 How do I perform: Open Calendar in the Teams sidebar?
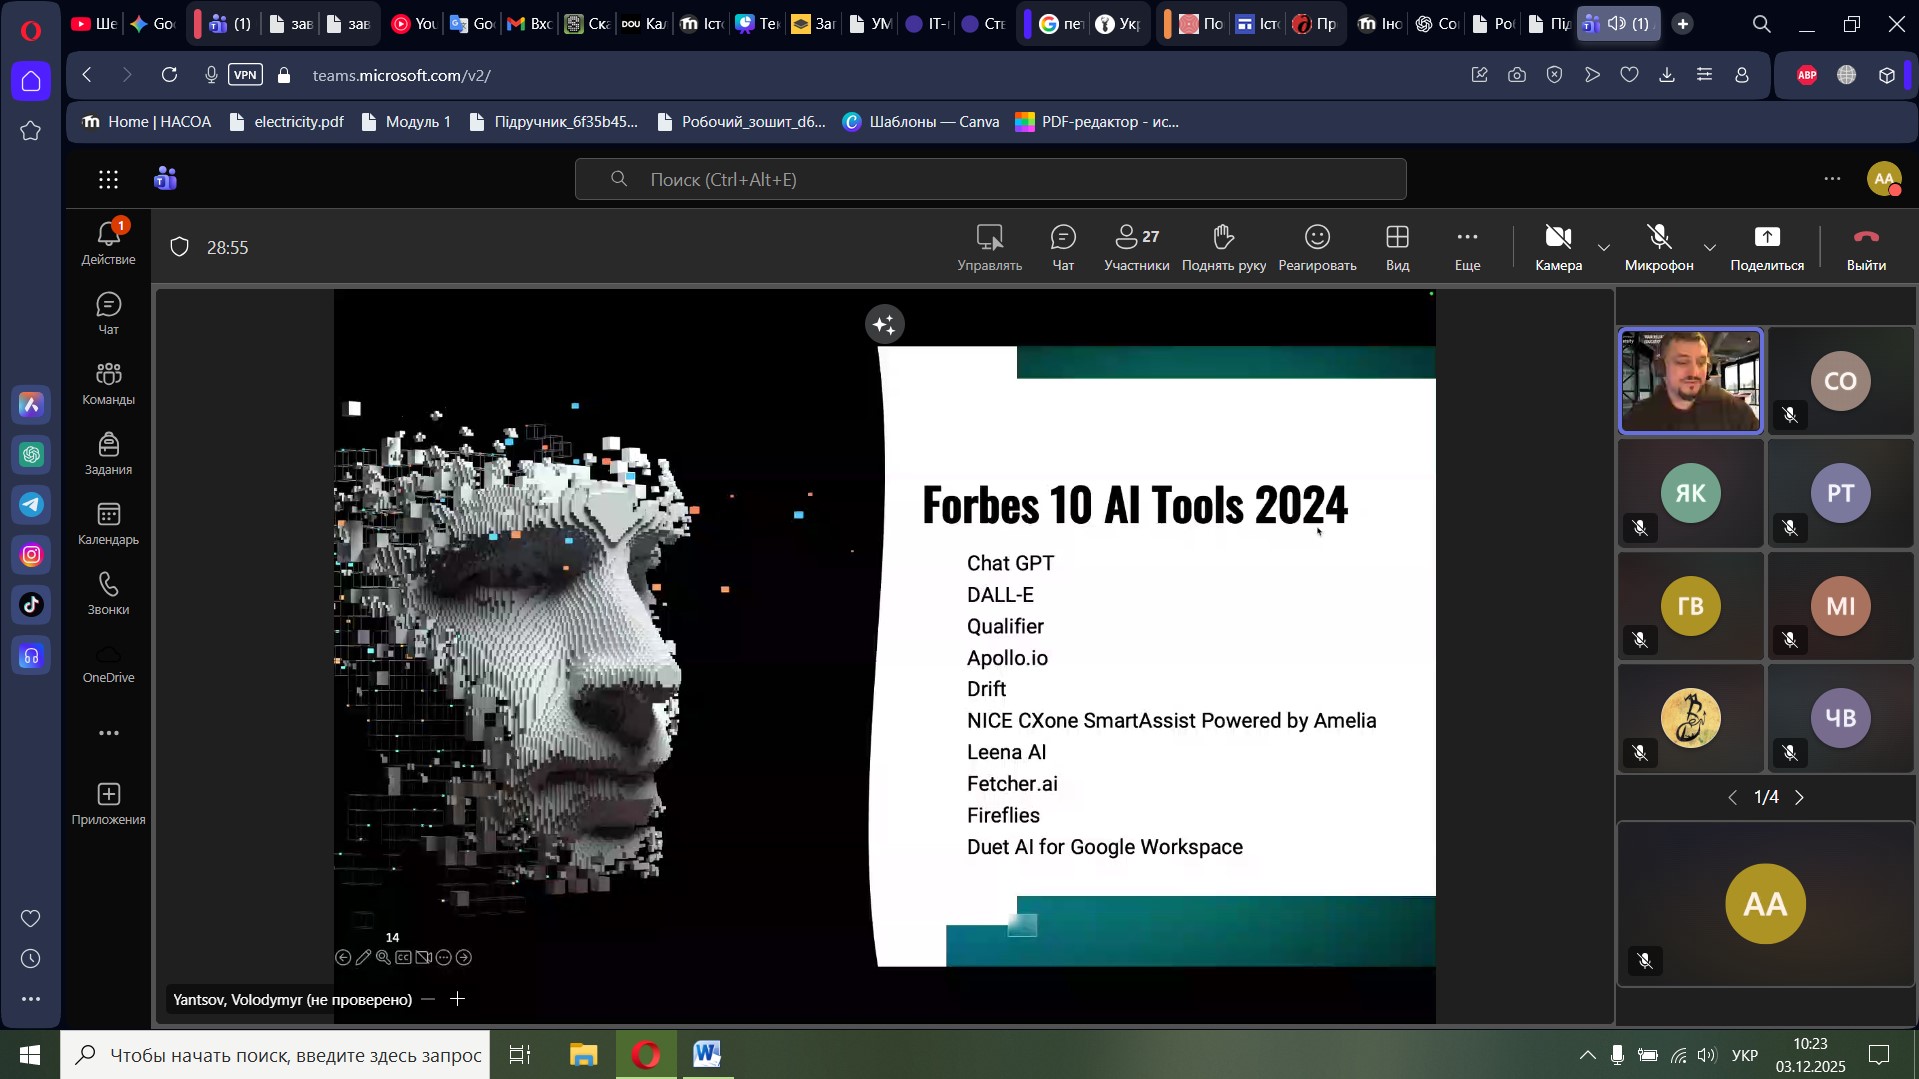(x=108, y=524)
